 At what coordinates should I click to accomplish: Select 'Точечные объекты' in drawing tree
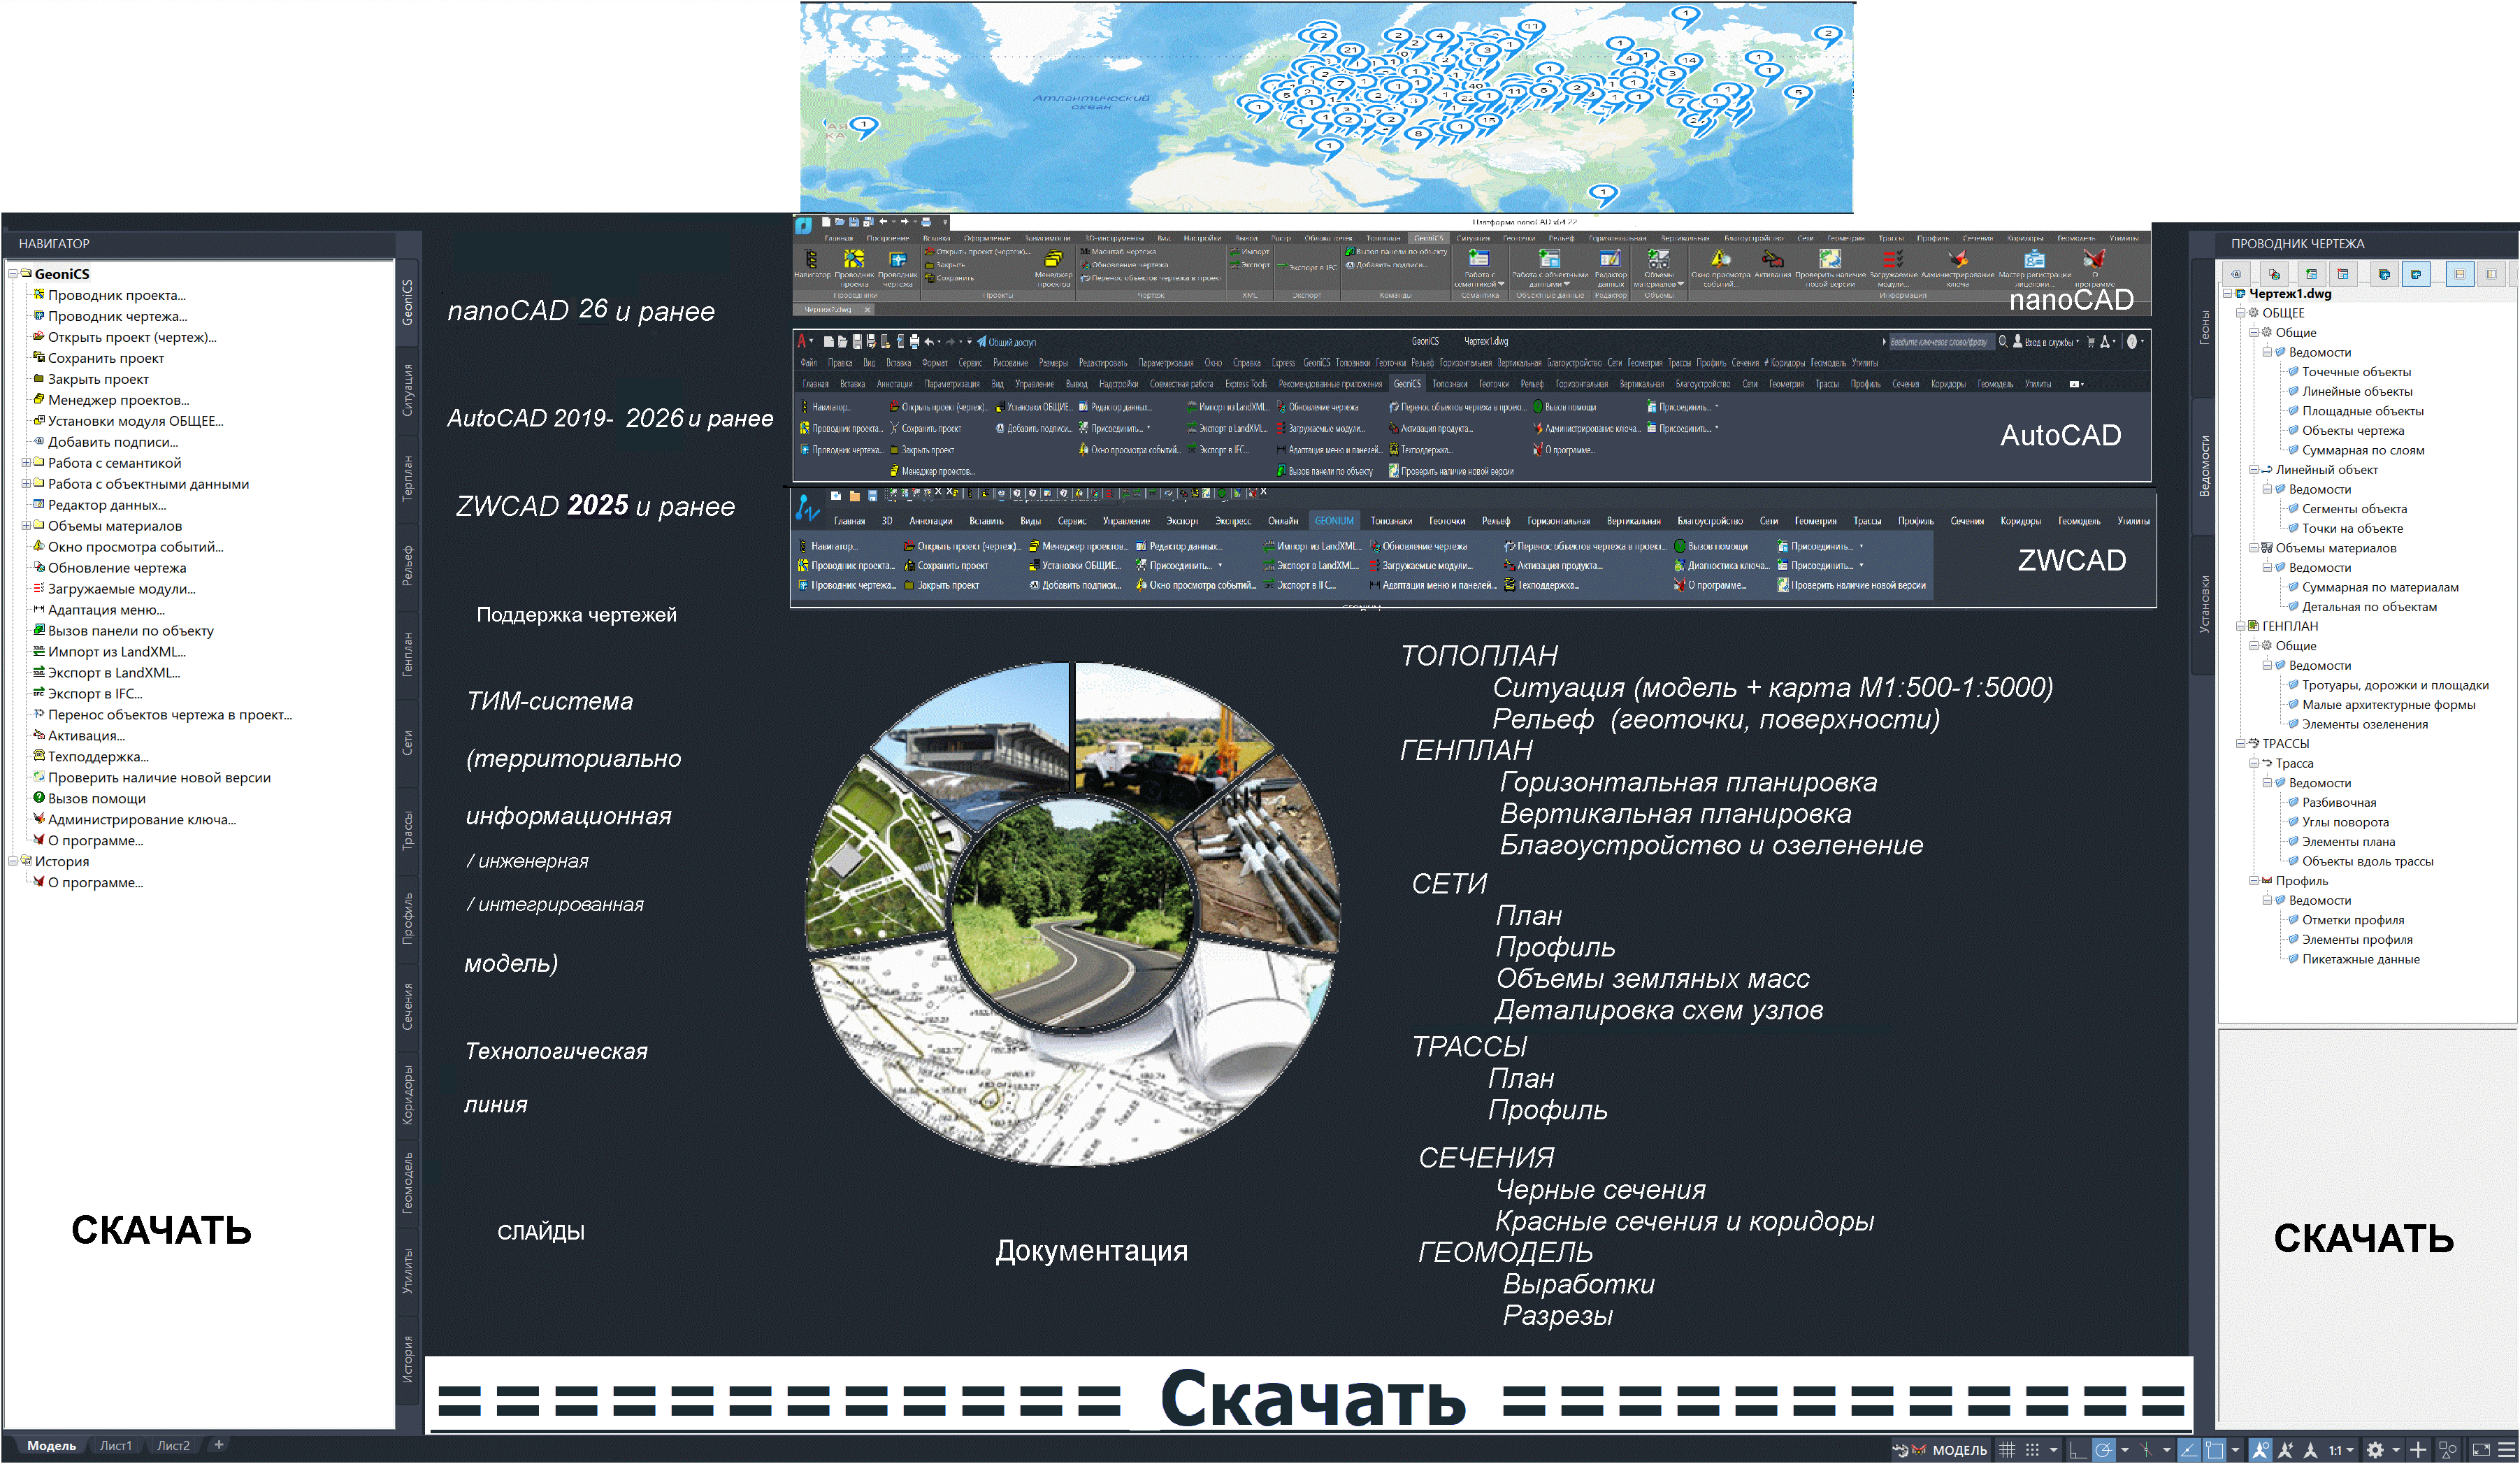click(2356, 372)
